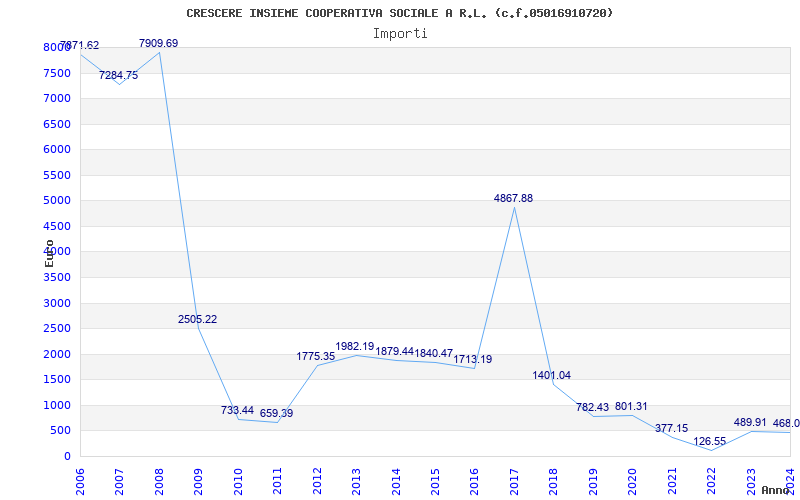The image size is (800, 500).
Task: Click the 1775.35 value label
Action: tap(316, 357)
